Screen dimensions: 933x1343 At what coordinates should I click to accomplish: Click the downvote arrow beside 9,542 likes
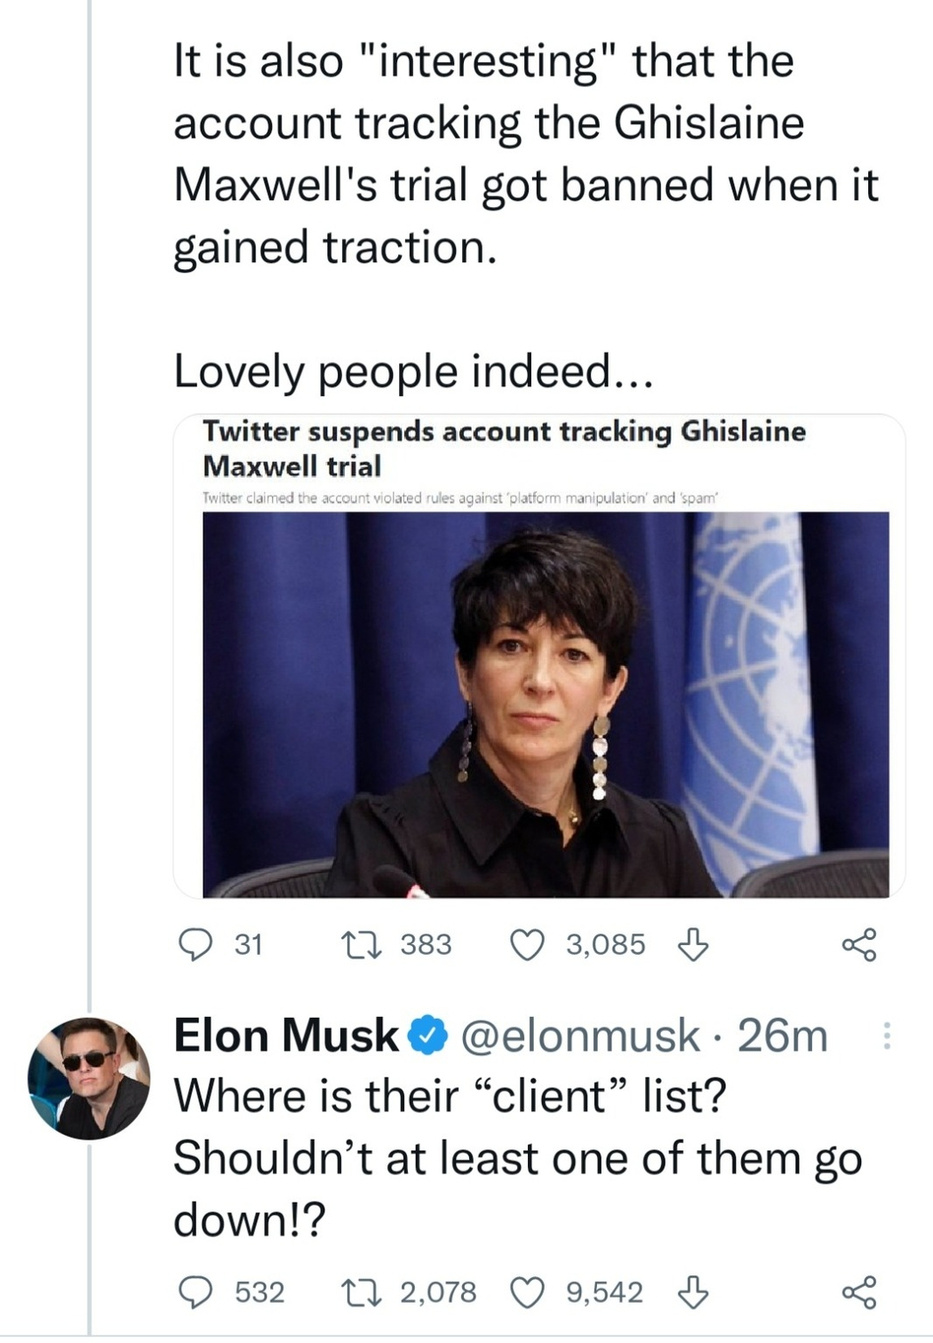(693, 1292)
